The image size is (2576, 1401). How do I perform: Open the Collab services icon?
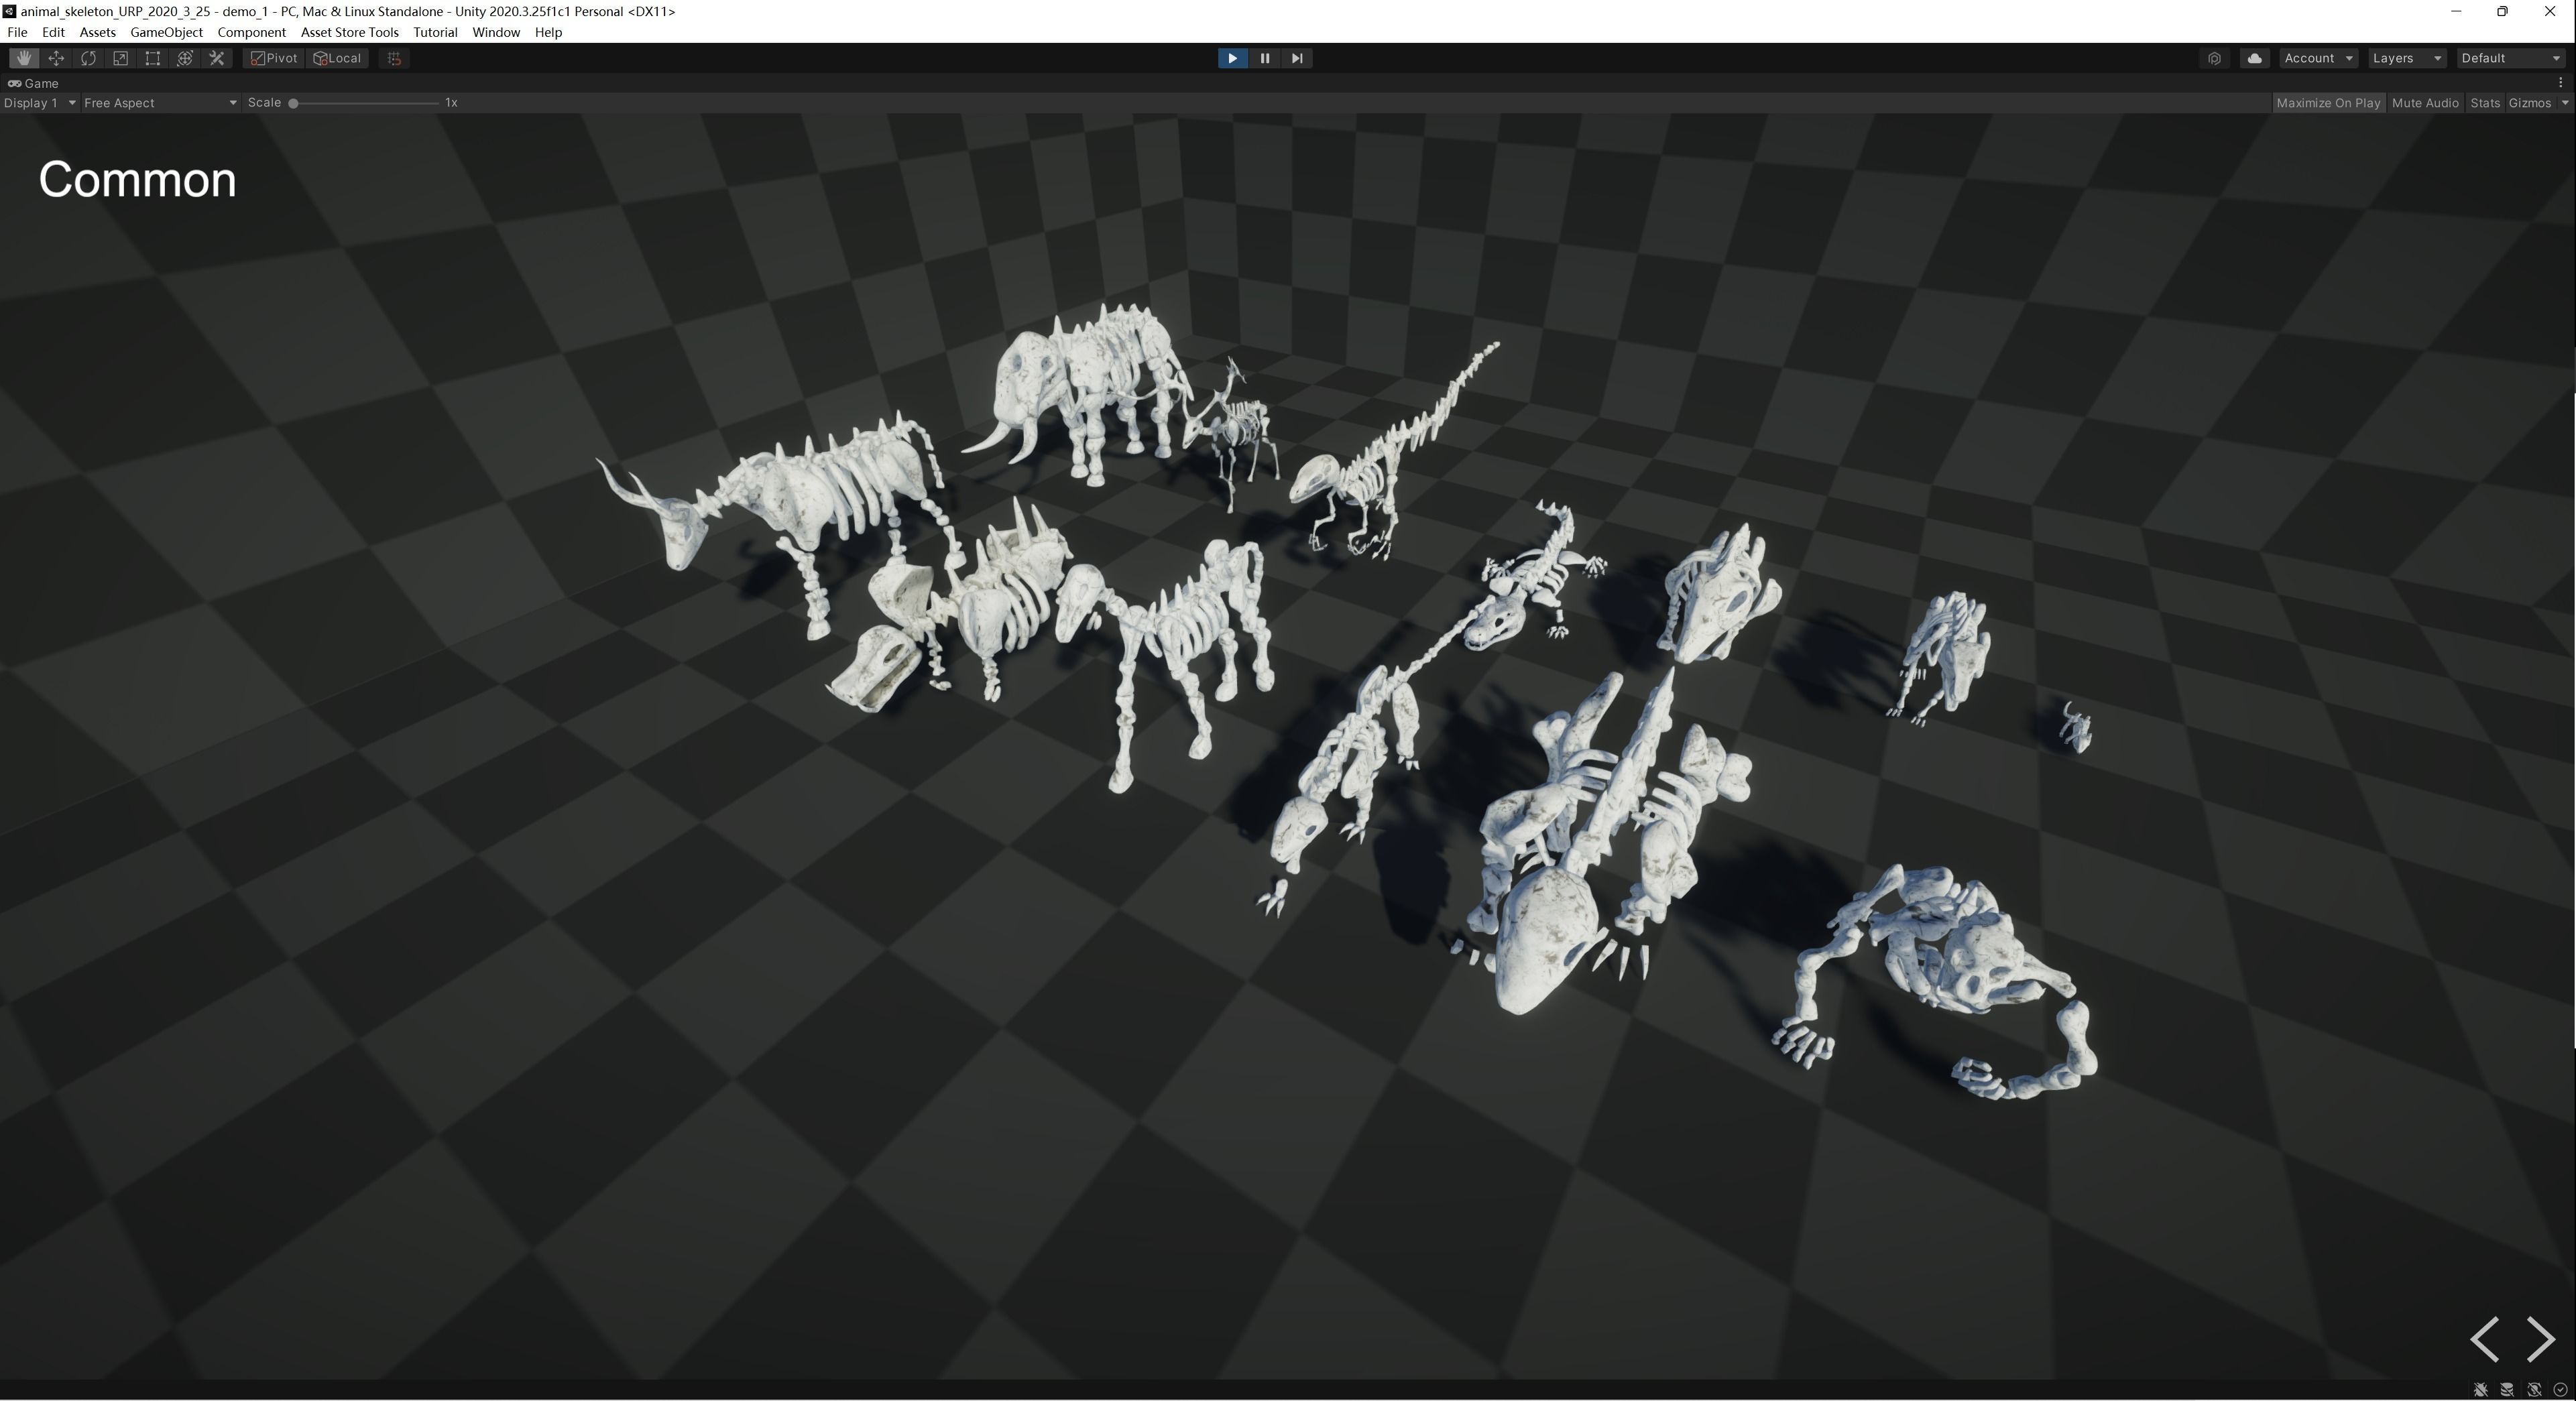point(2214,58)
